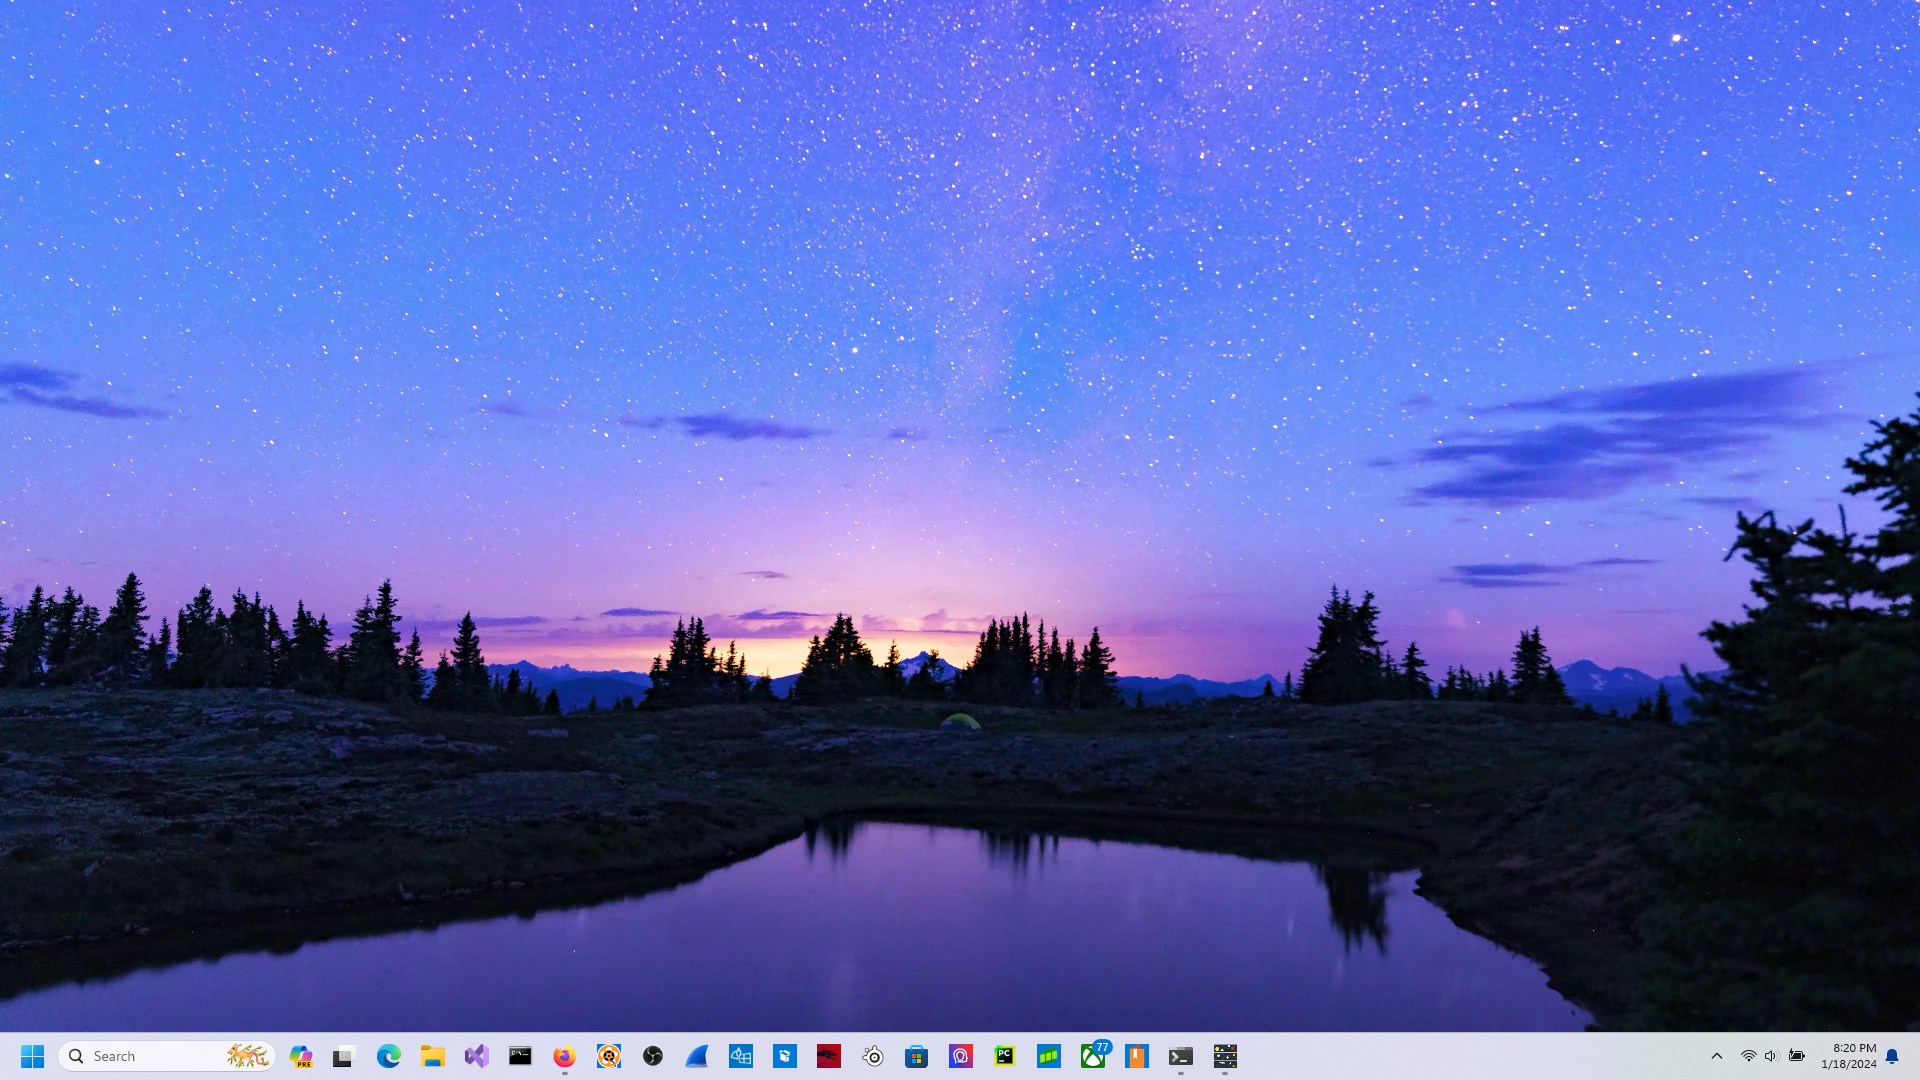
Task: Click the speaker volume icon
Action: coord(1771,1056)
